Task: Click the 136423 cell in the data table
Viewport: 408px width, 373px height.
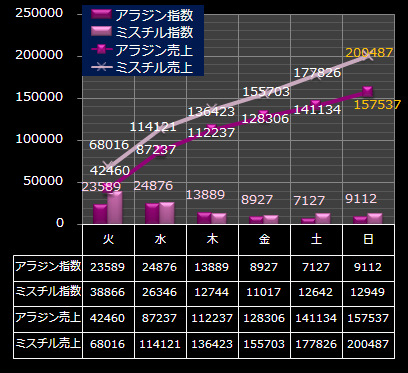Action: (212, 344)
